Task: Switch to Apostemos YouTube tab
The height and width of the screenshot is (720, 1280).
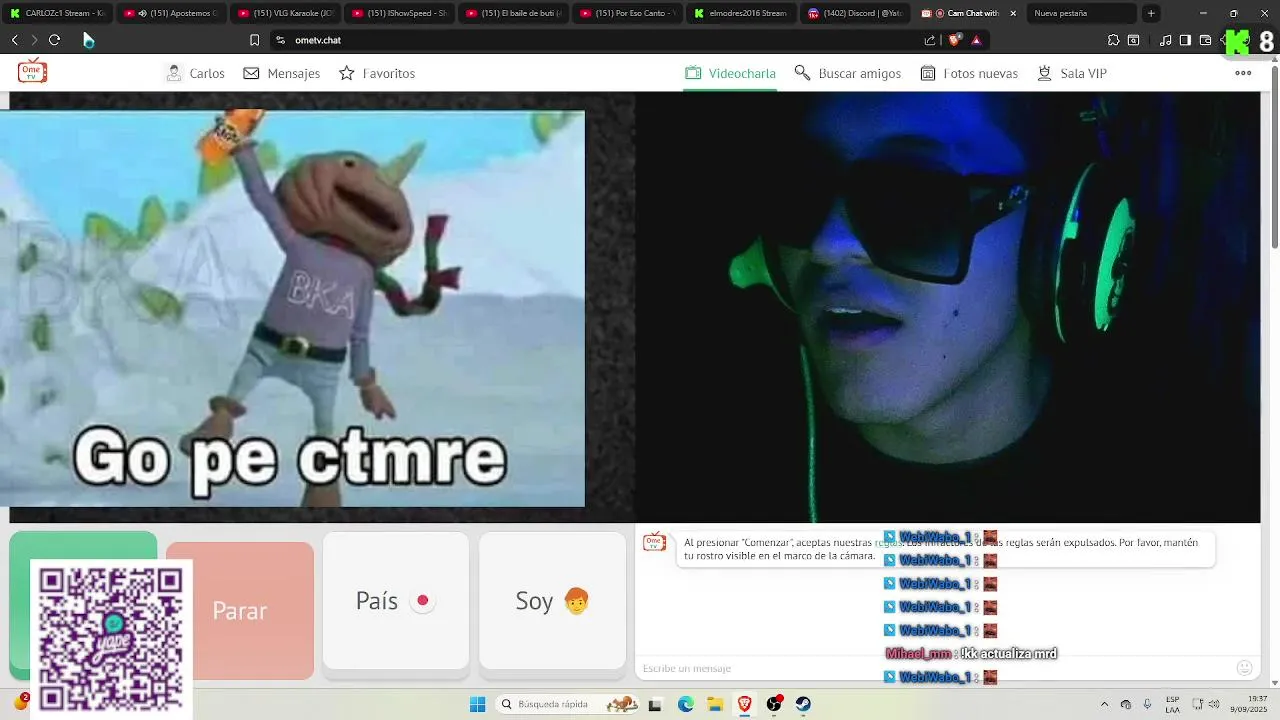Action: (x=172, y=13)
